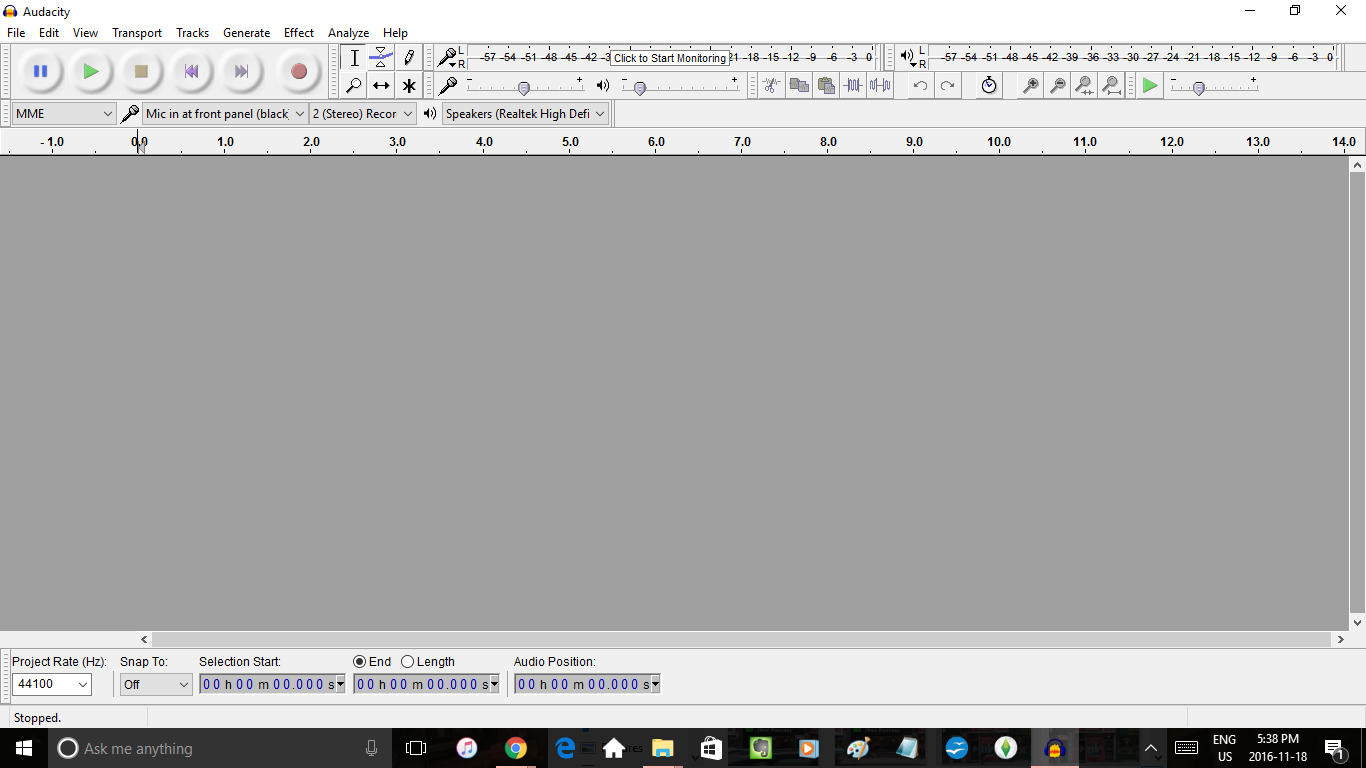Viewport: 1366px width, 768px height.
Task: Skip to the start of the project
Action: click(x=191, y=71)
